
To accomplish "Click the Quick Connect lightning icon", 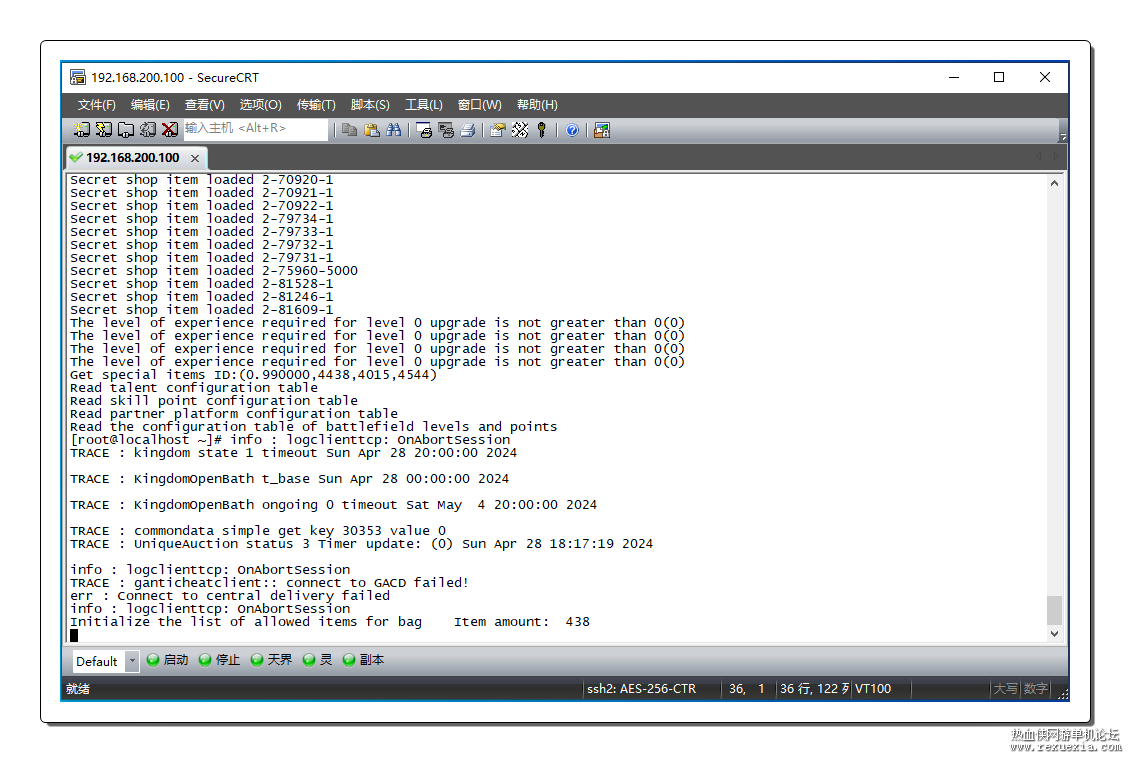I will [104, 130].
